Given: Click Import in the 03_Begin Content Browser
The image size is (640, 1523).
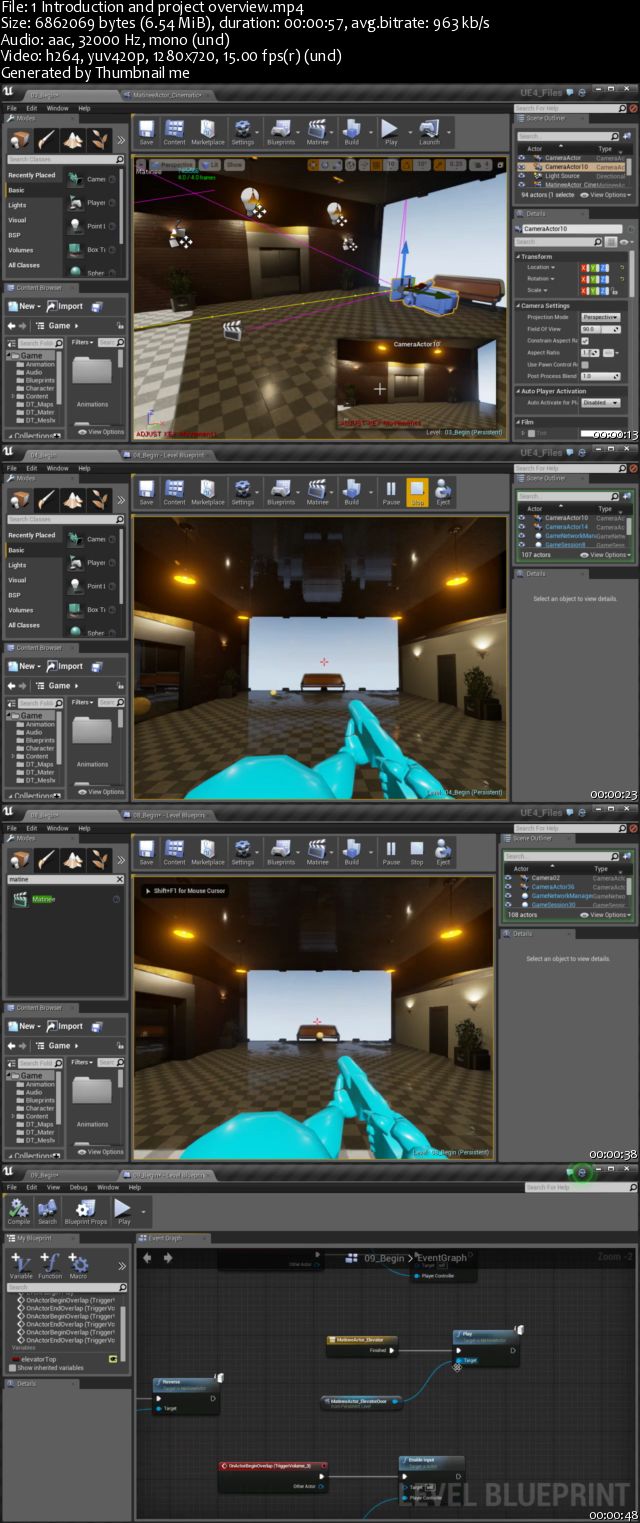Looking at the screenshot, I should tap(65, 306).
